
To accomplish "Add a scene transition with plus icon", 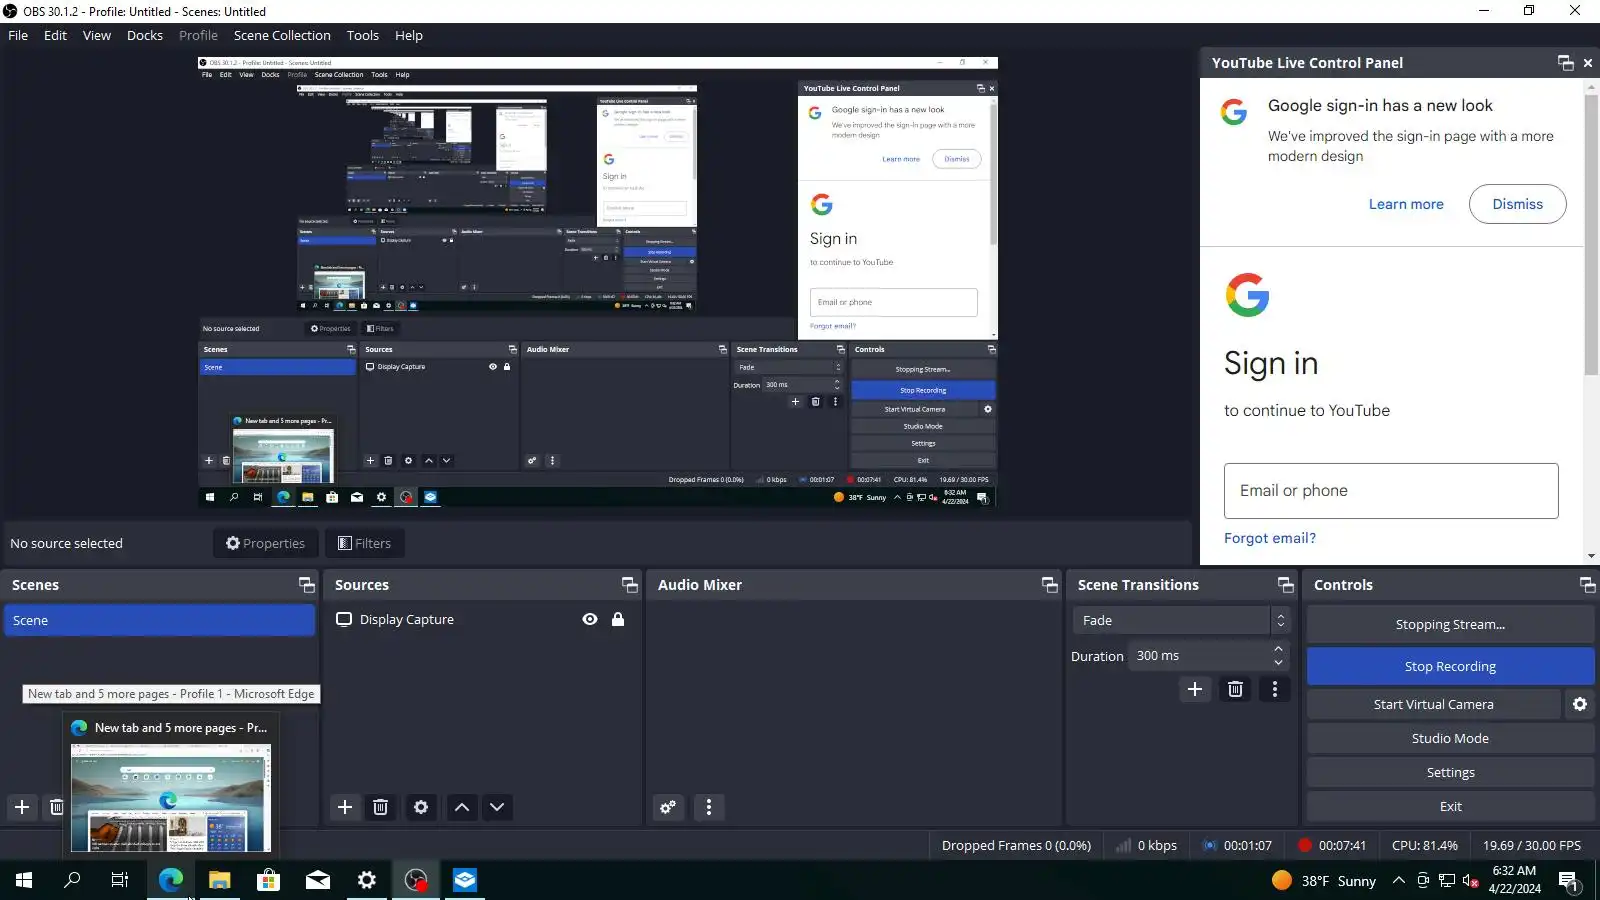I will point(1195,689).
